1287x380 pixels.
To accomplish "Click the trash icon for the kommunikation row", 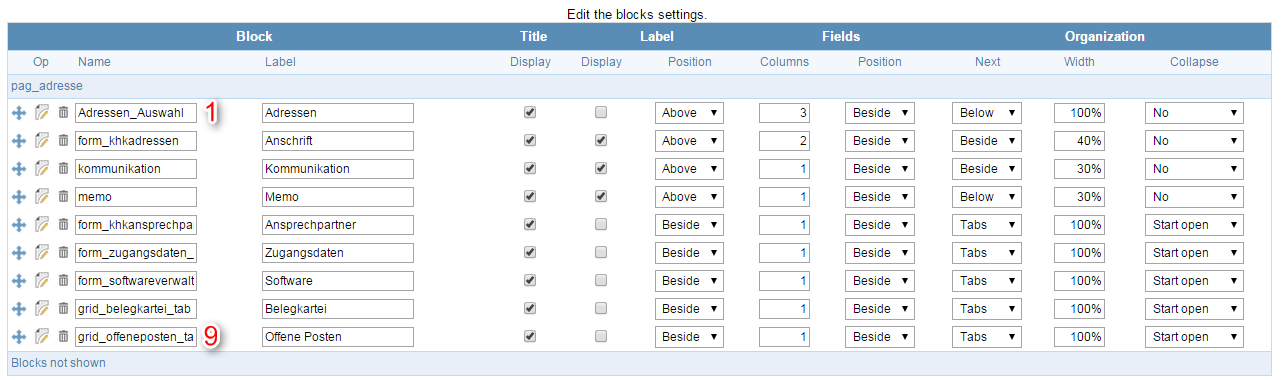I will pyautogui.click(x=63, y=169).
